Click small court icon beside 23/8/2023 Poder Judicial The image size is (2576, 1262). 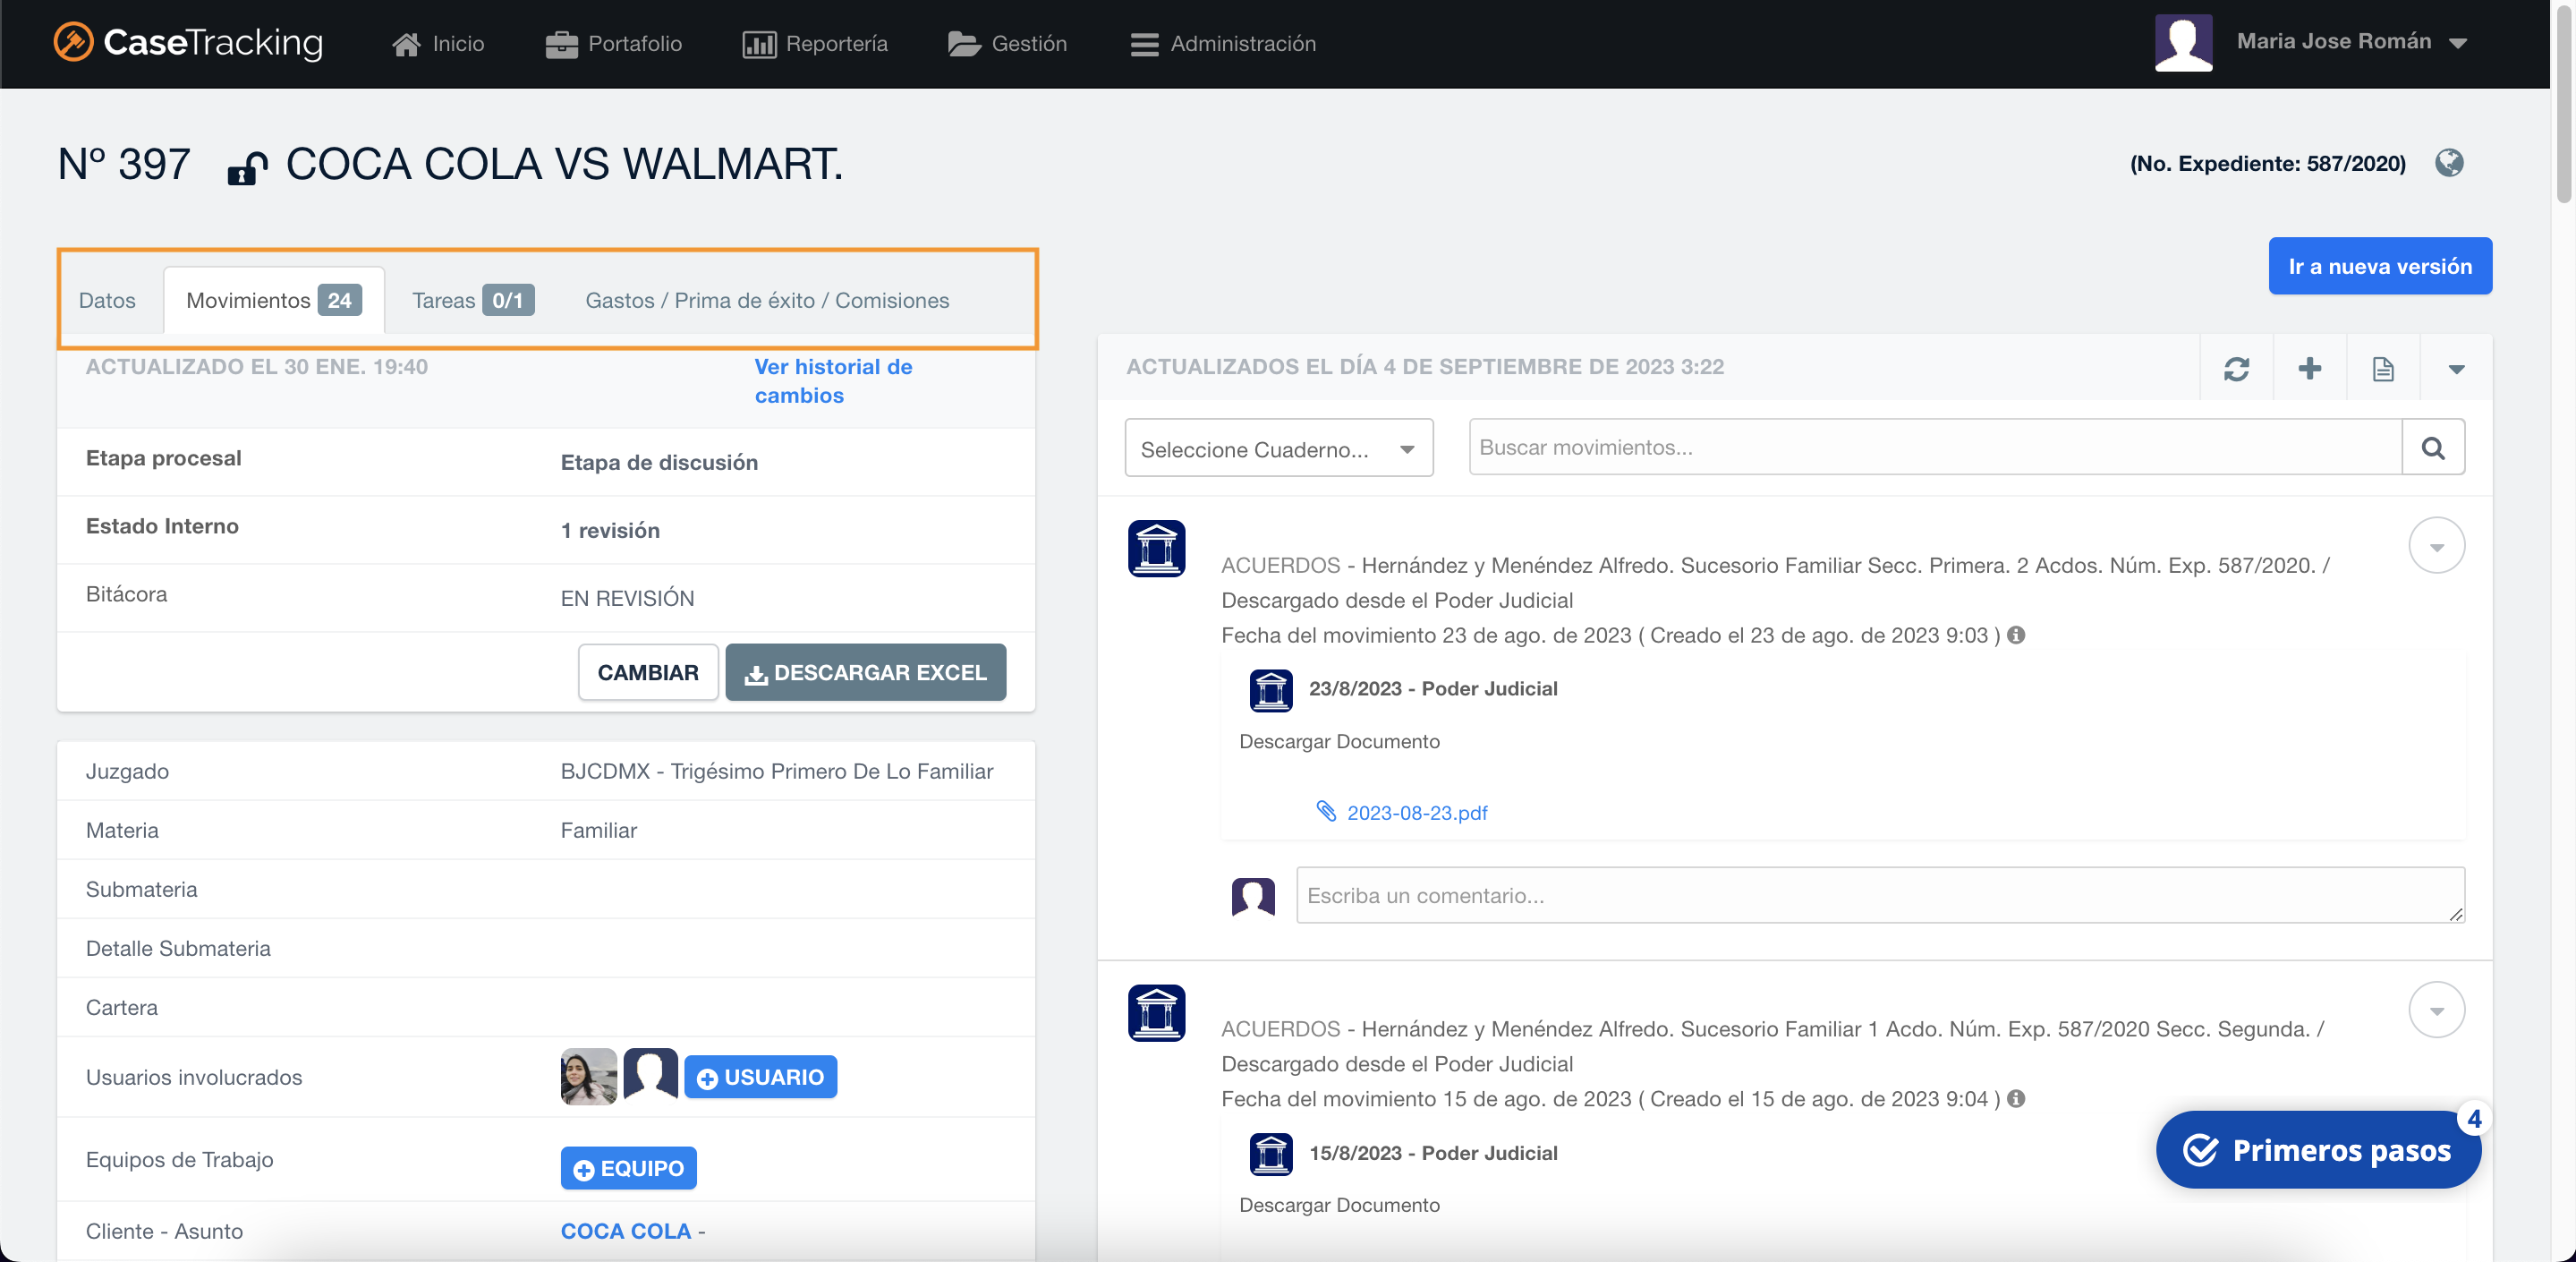pos(1271,690)
